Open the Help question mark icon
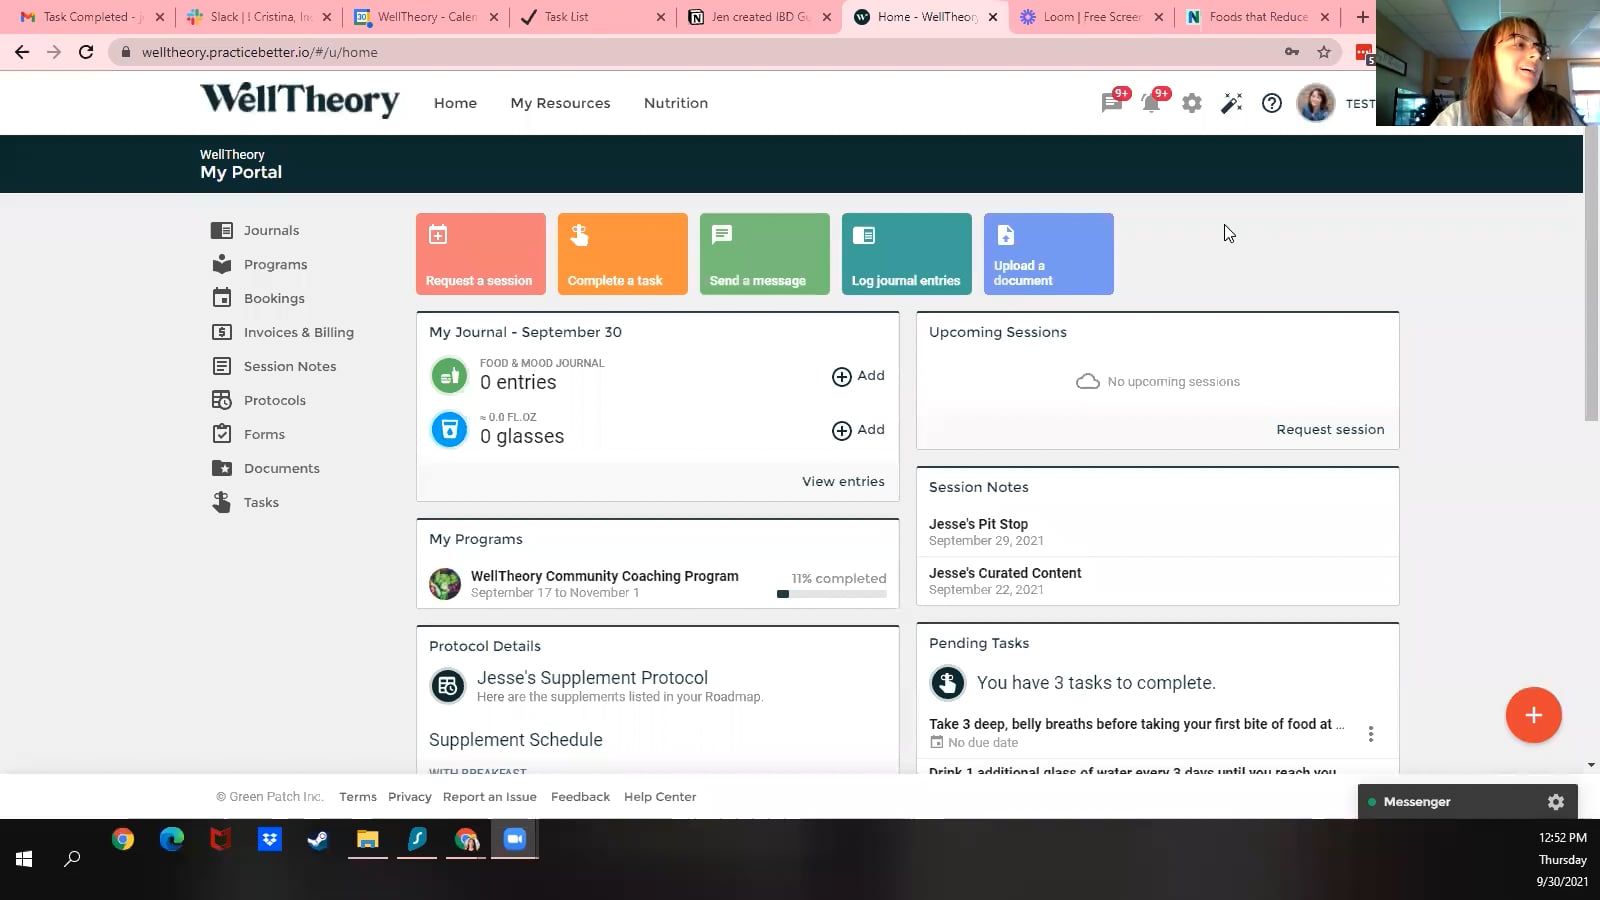This screenshot has width=1600, height=900. 1271,103
